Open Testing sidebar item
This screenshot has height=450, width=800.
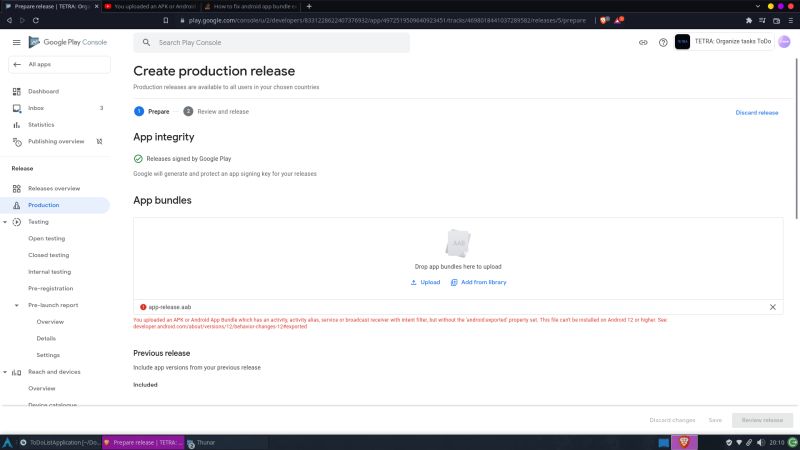(38, 222)
